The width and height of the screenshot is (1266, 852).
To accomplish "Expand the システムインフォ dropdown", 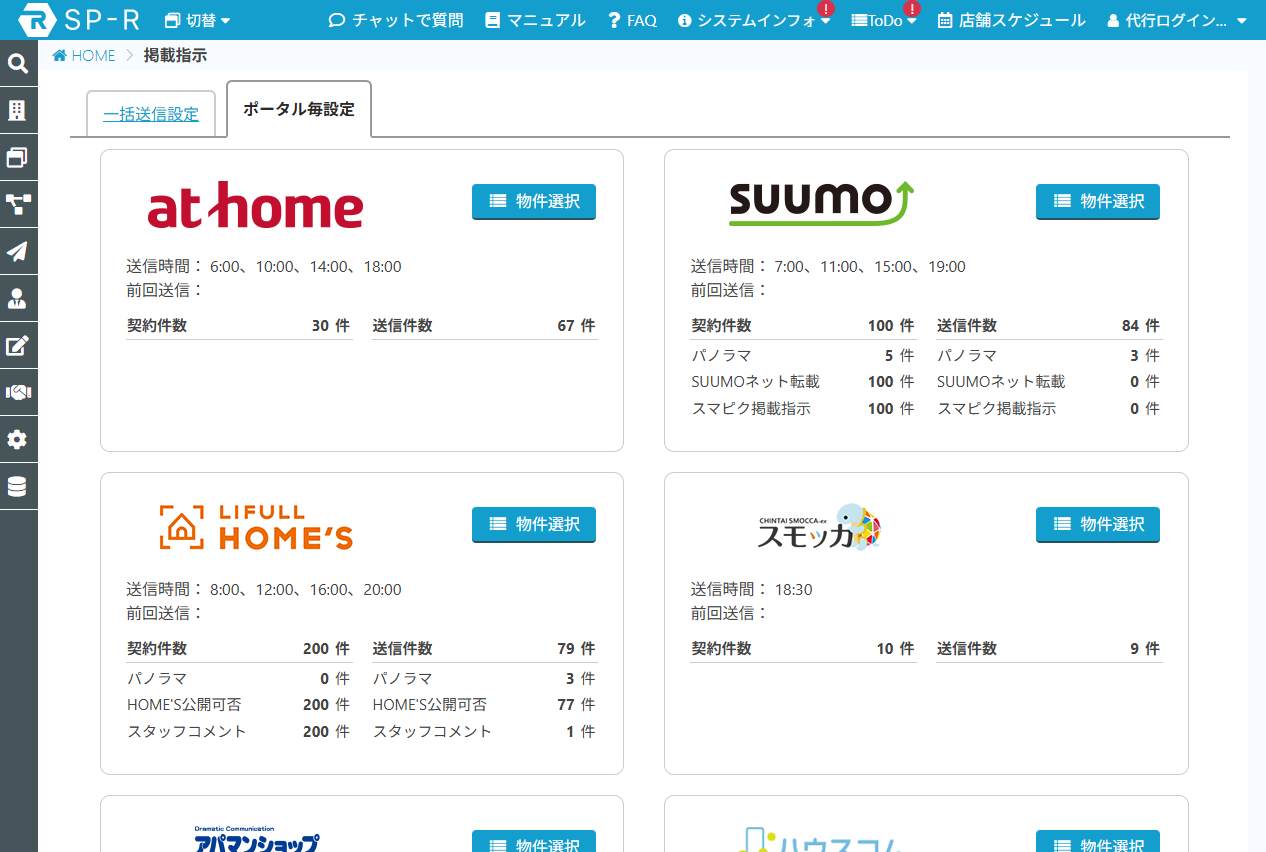I will 754,20.
